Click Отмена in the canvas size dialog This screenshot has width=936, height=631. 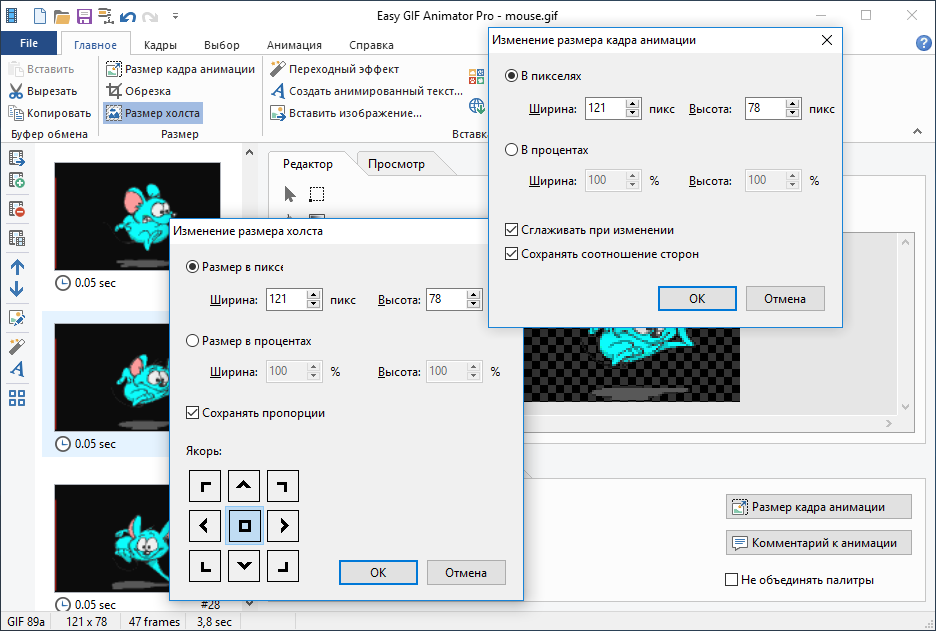pyautogui.click(x=466, y=572)
